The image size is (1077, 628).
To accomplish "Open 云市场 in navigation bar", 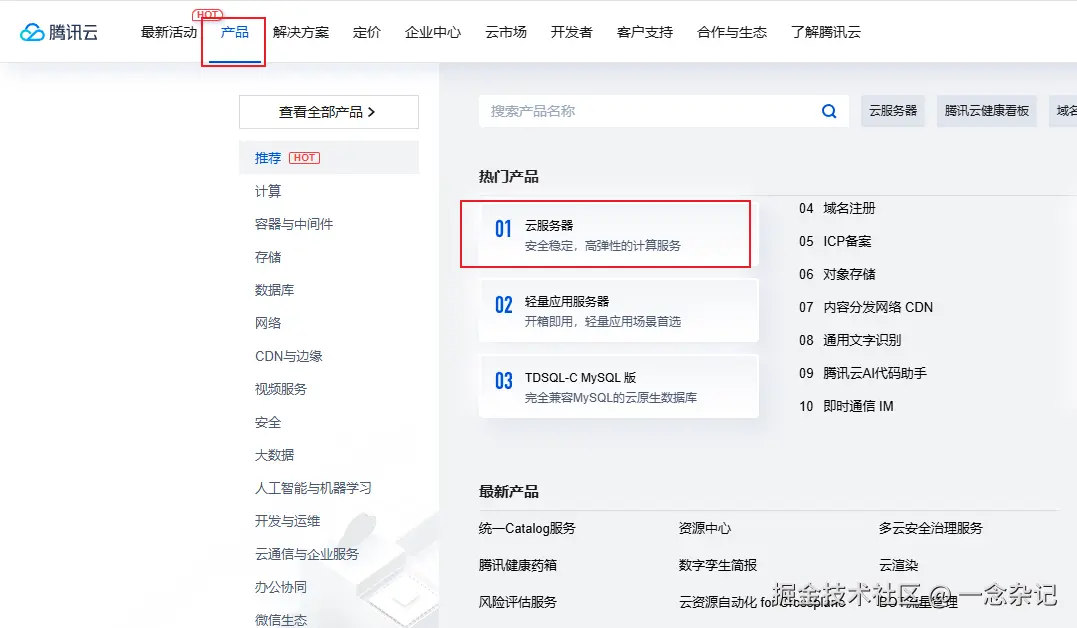I will [x=506, y=32].
